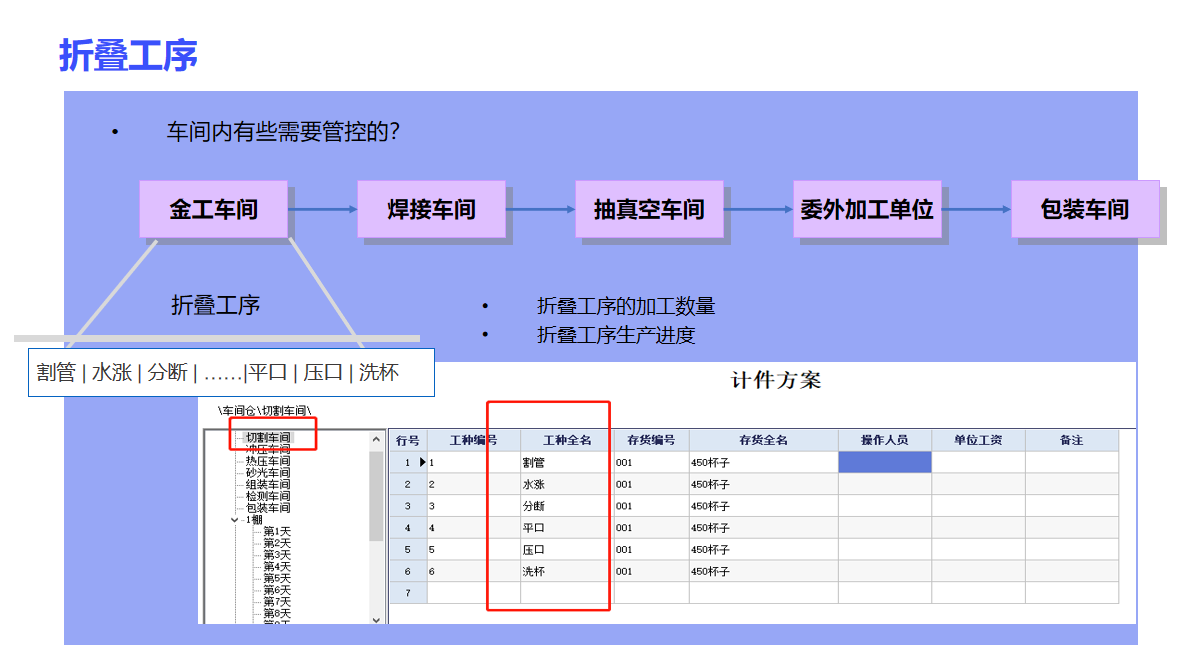
Task: Select the 检测车间 tree node
Action: (268, 496)
